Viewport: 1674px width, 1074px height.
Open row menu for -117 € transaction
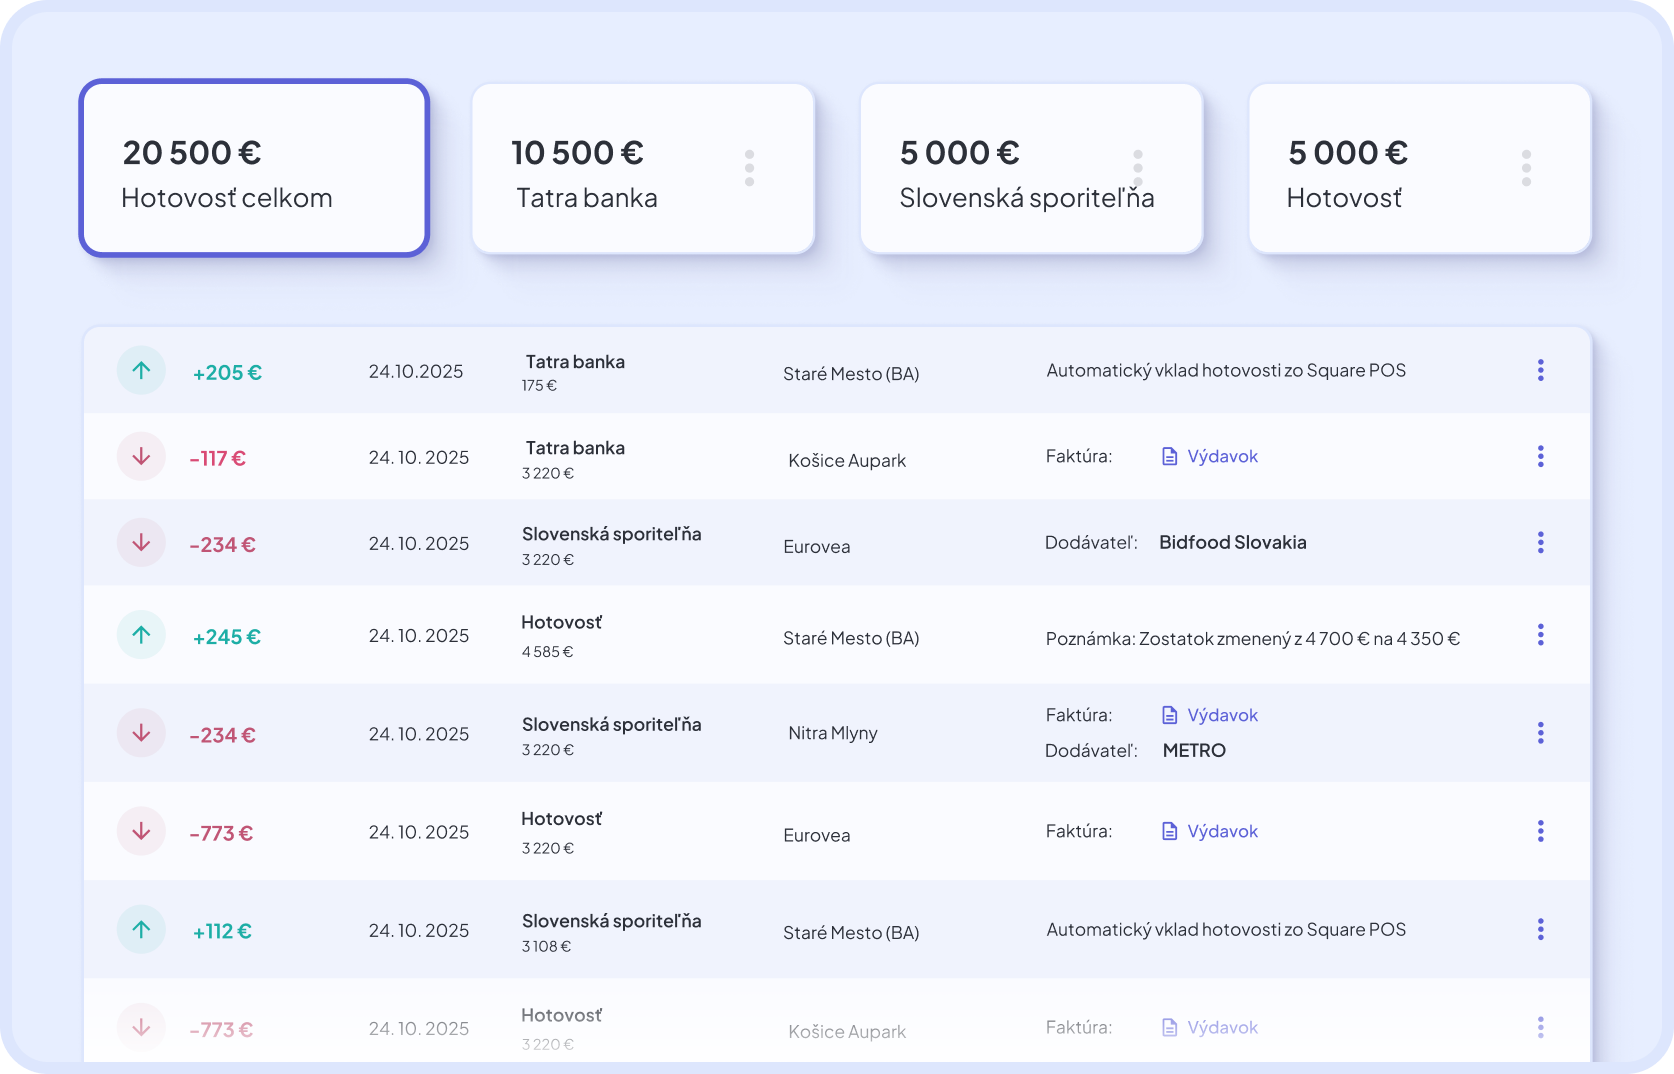[1540, 457]
